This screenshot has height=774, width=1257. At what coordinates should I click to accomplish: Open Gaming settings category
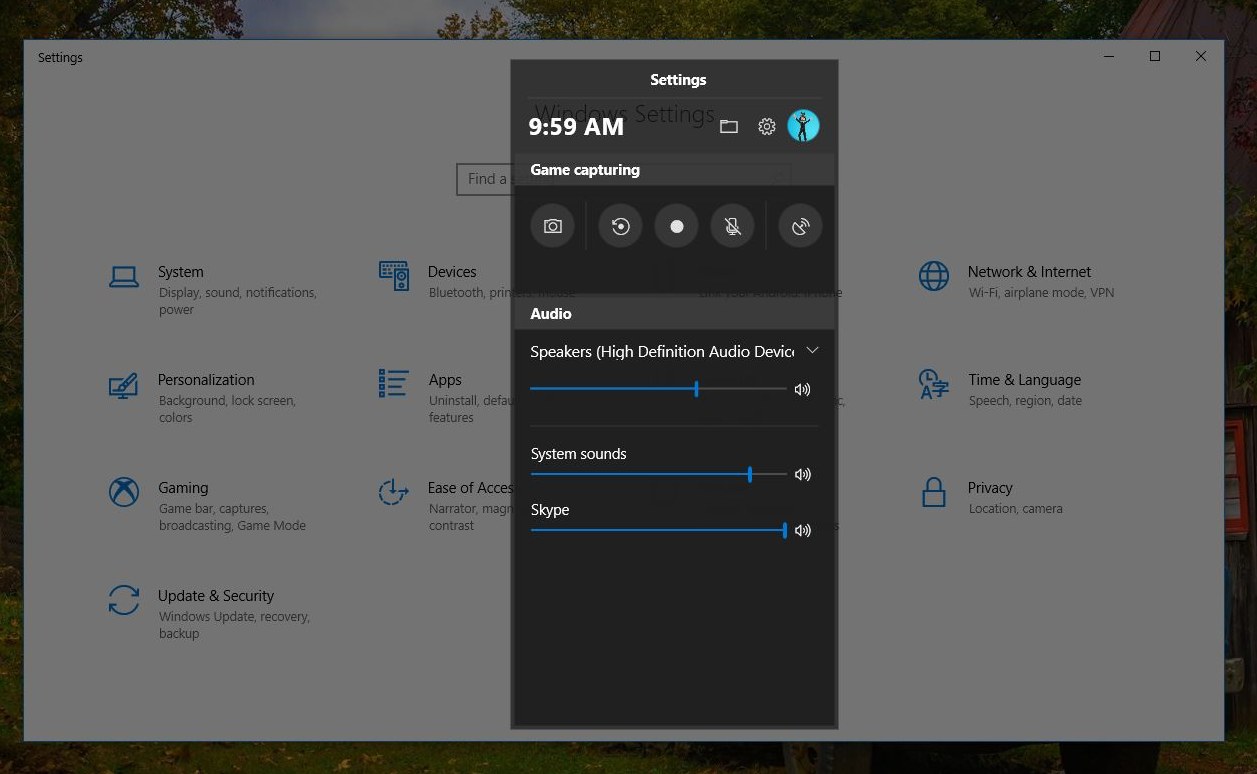[207, 506]
